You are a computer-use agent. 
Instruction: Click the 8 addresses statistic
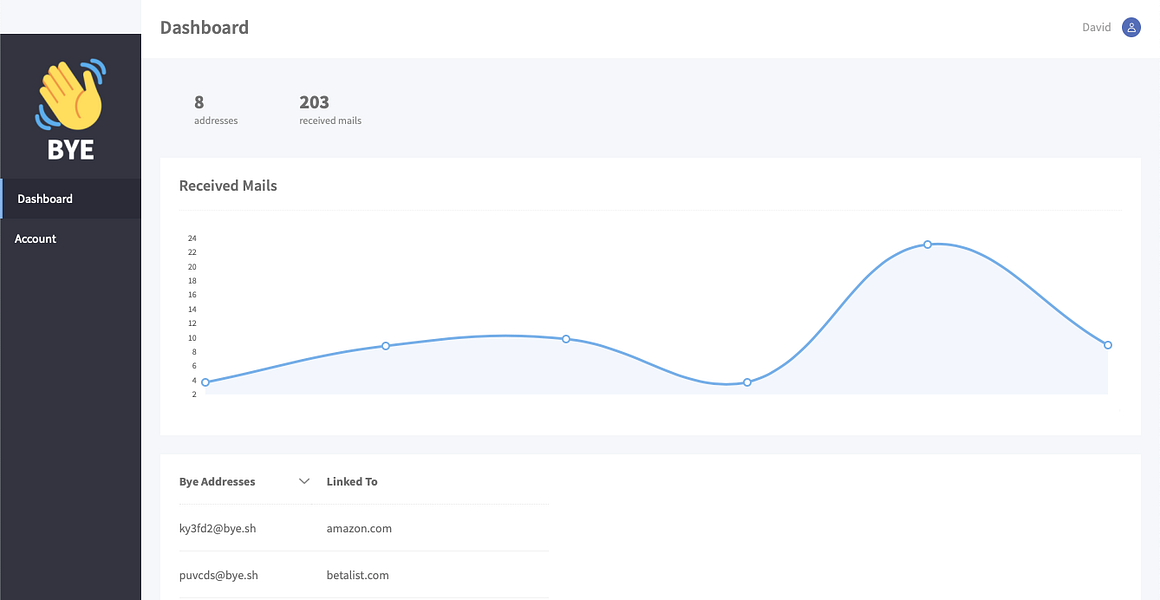click(x=216, y=109)
